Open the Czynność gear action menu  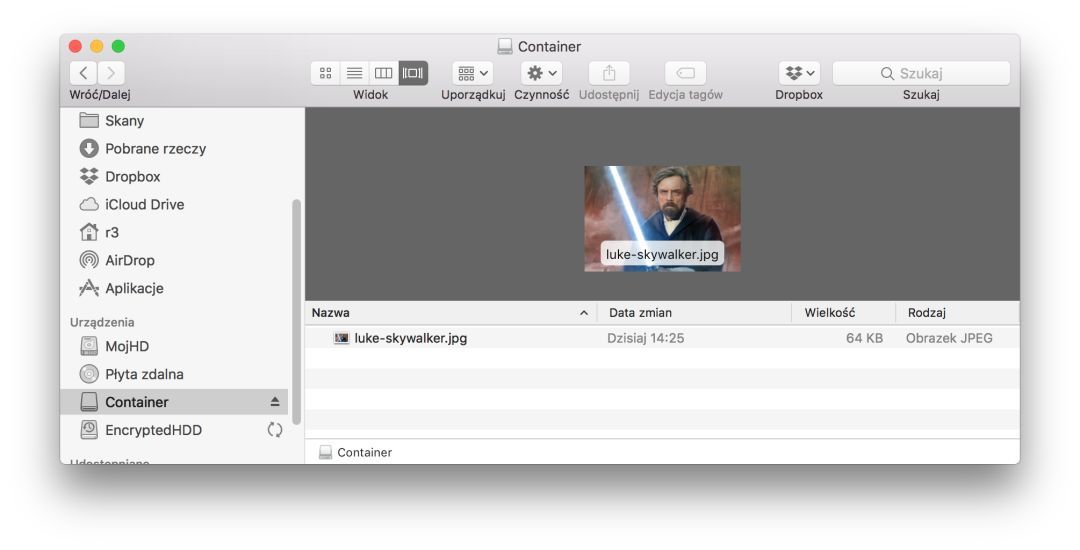click(x=541, y=73)
